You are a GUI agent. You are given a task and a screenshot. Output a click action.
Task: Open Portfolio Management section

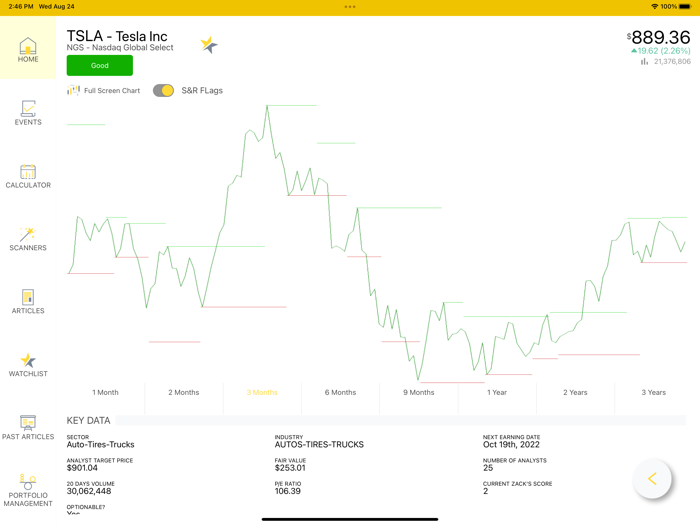[28, 490]
